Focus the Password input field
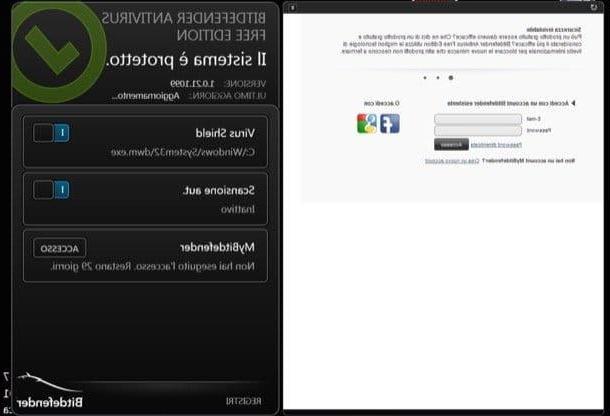This screenshot has width=610, height=416. point(478,131)
